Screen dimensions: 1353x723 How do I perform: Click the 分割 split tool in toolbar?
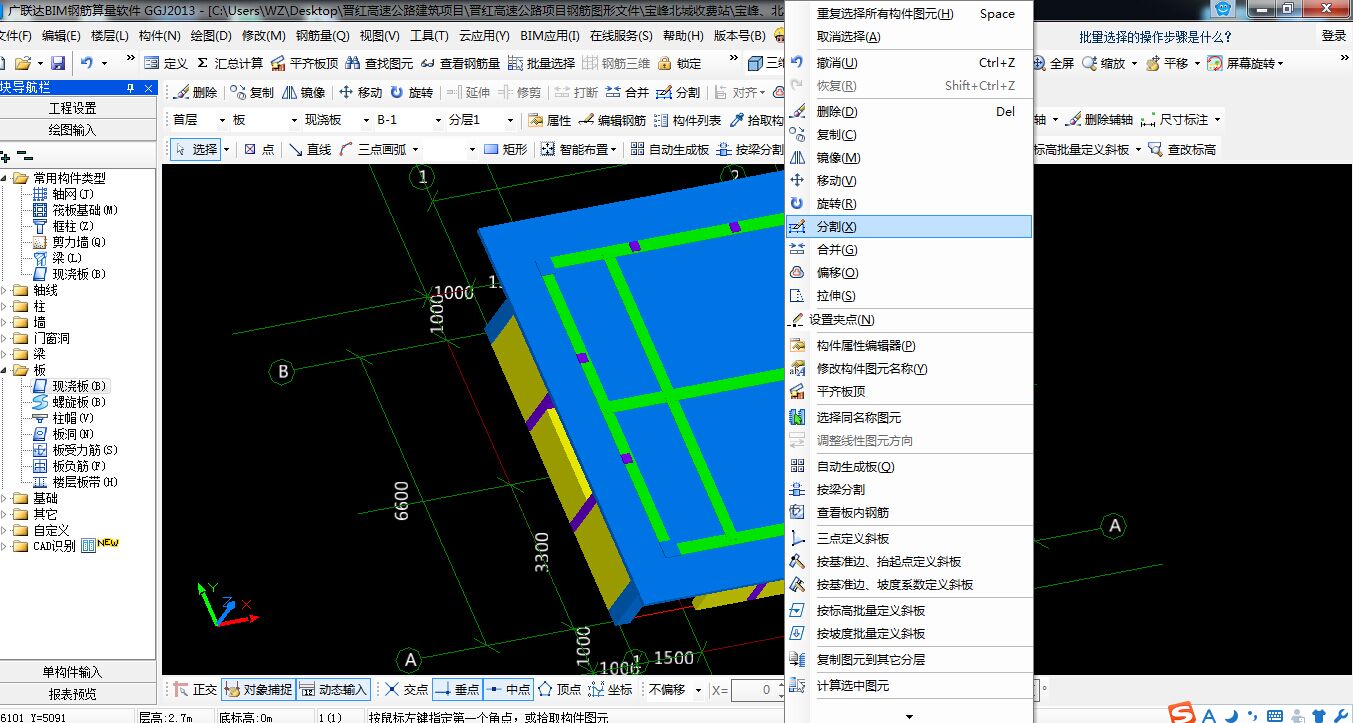click(678, 92)
